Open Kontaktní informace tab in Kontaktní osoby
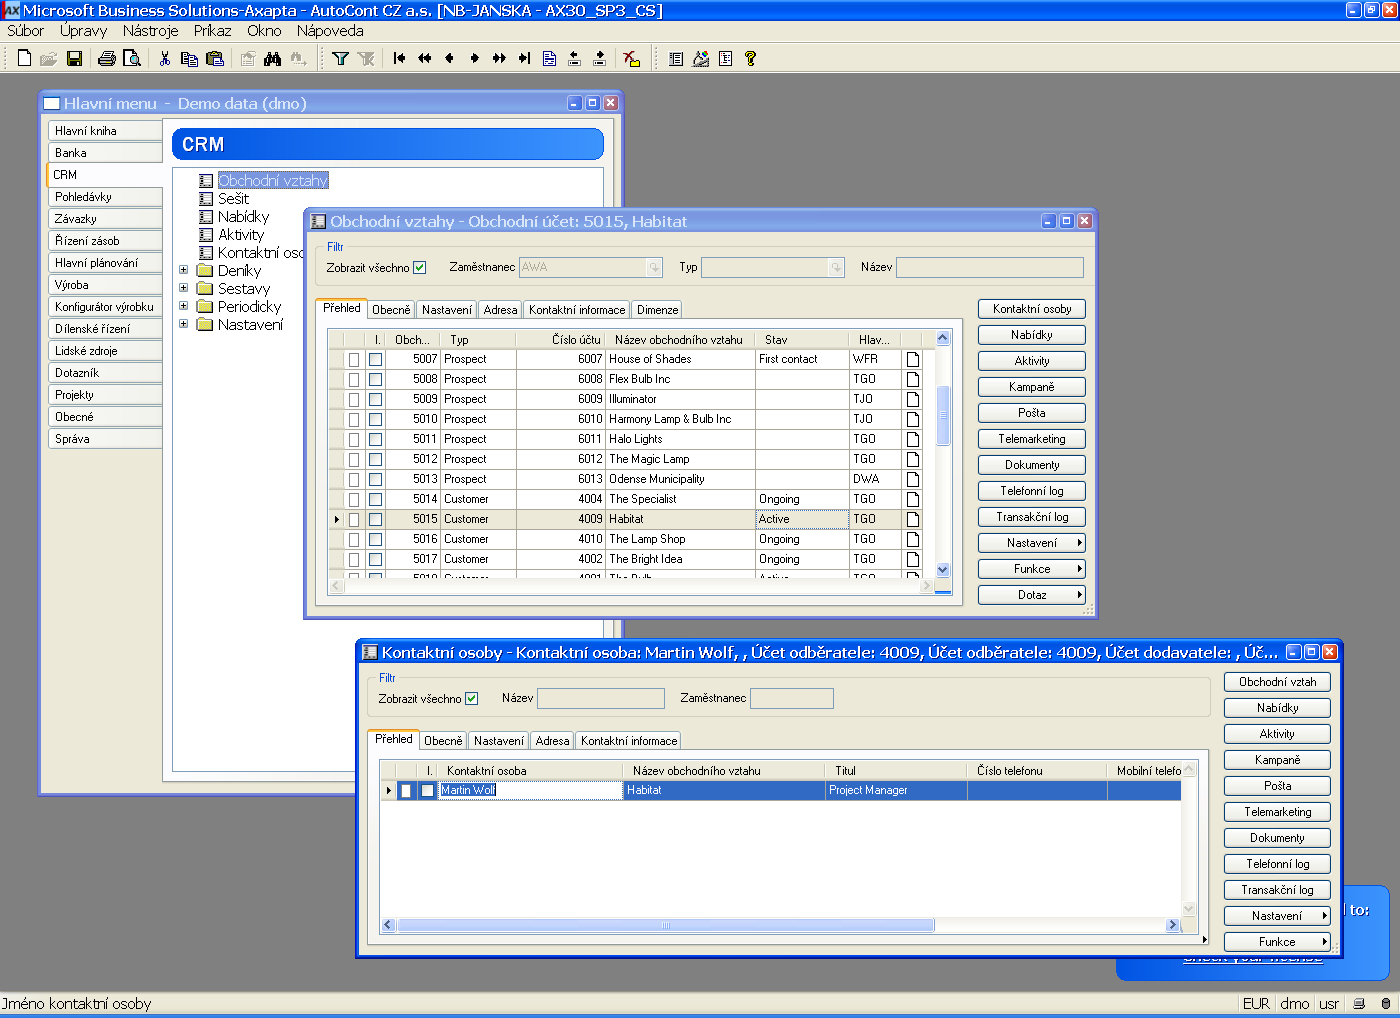The height and width of the screenshot is (1018, 1400). pyautogui.click(x=629, y=741)
